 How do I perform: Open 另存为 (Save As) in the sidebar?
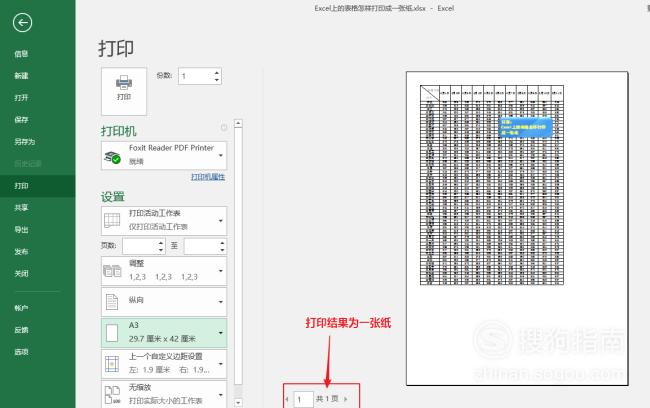click(24, 142)
